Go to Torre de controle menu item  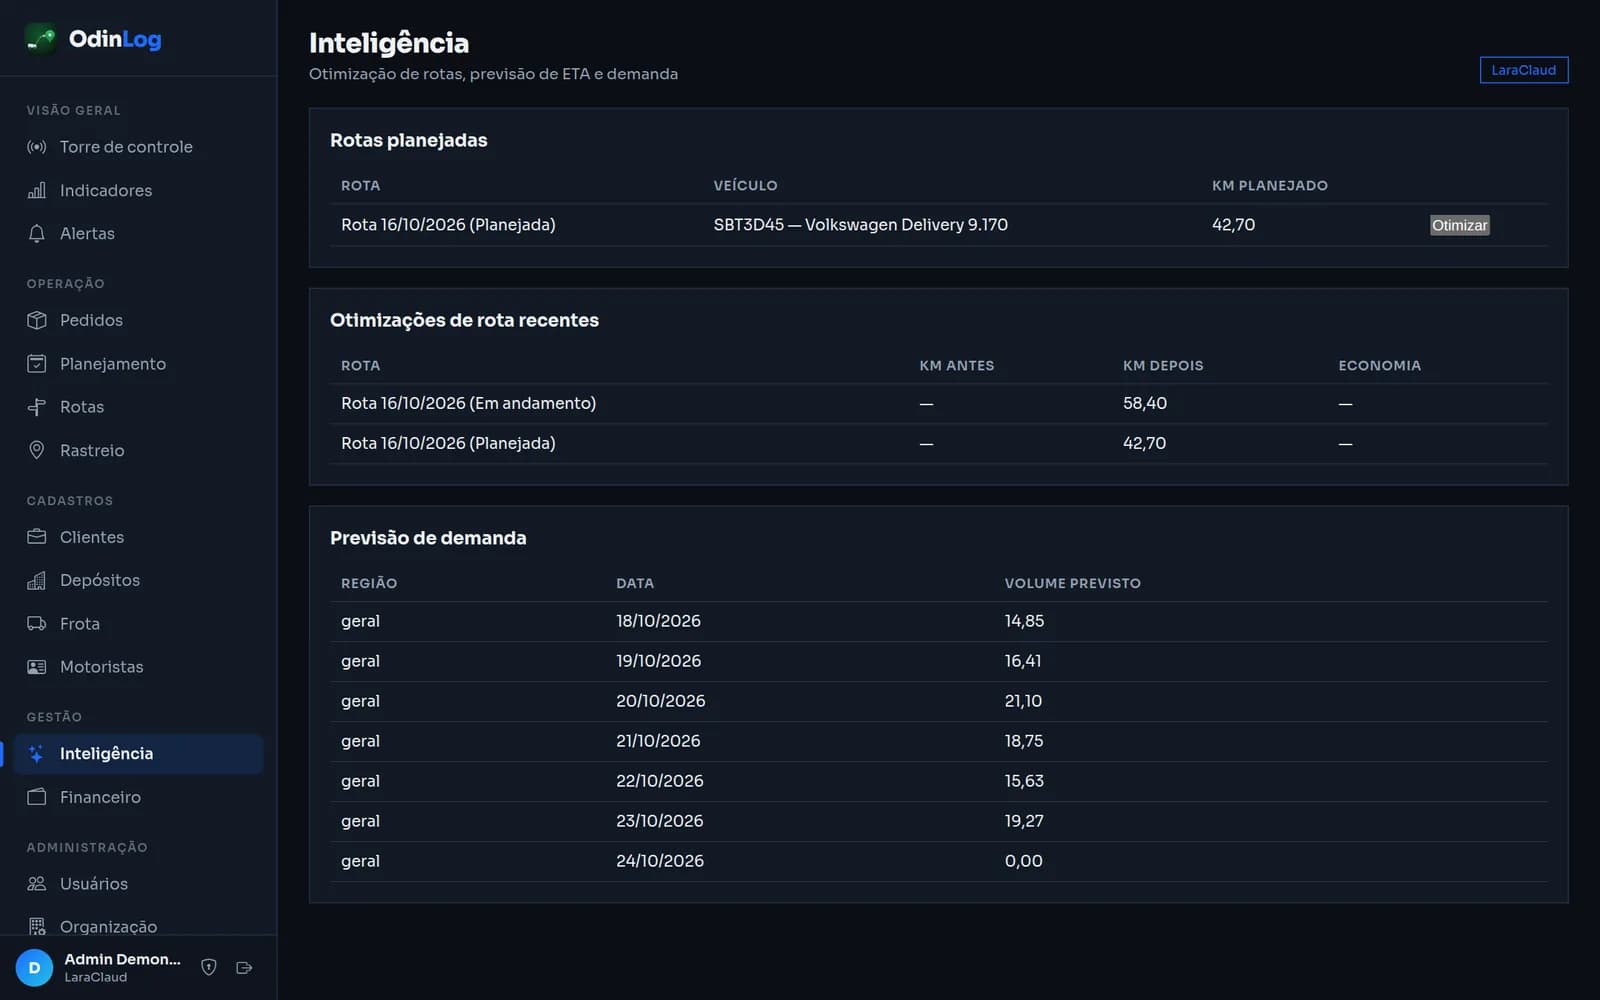138,147
